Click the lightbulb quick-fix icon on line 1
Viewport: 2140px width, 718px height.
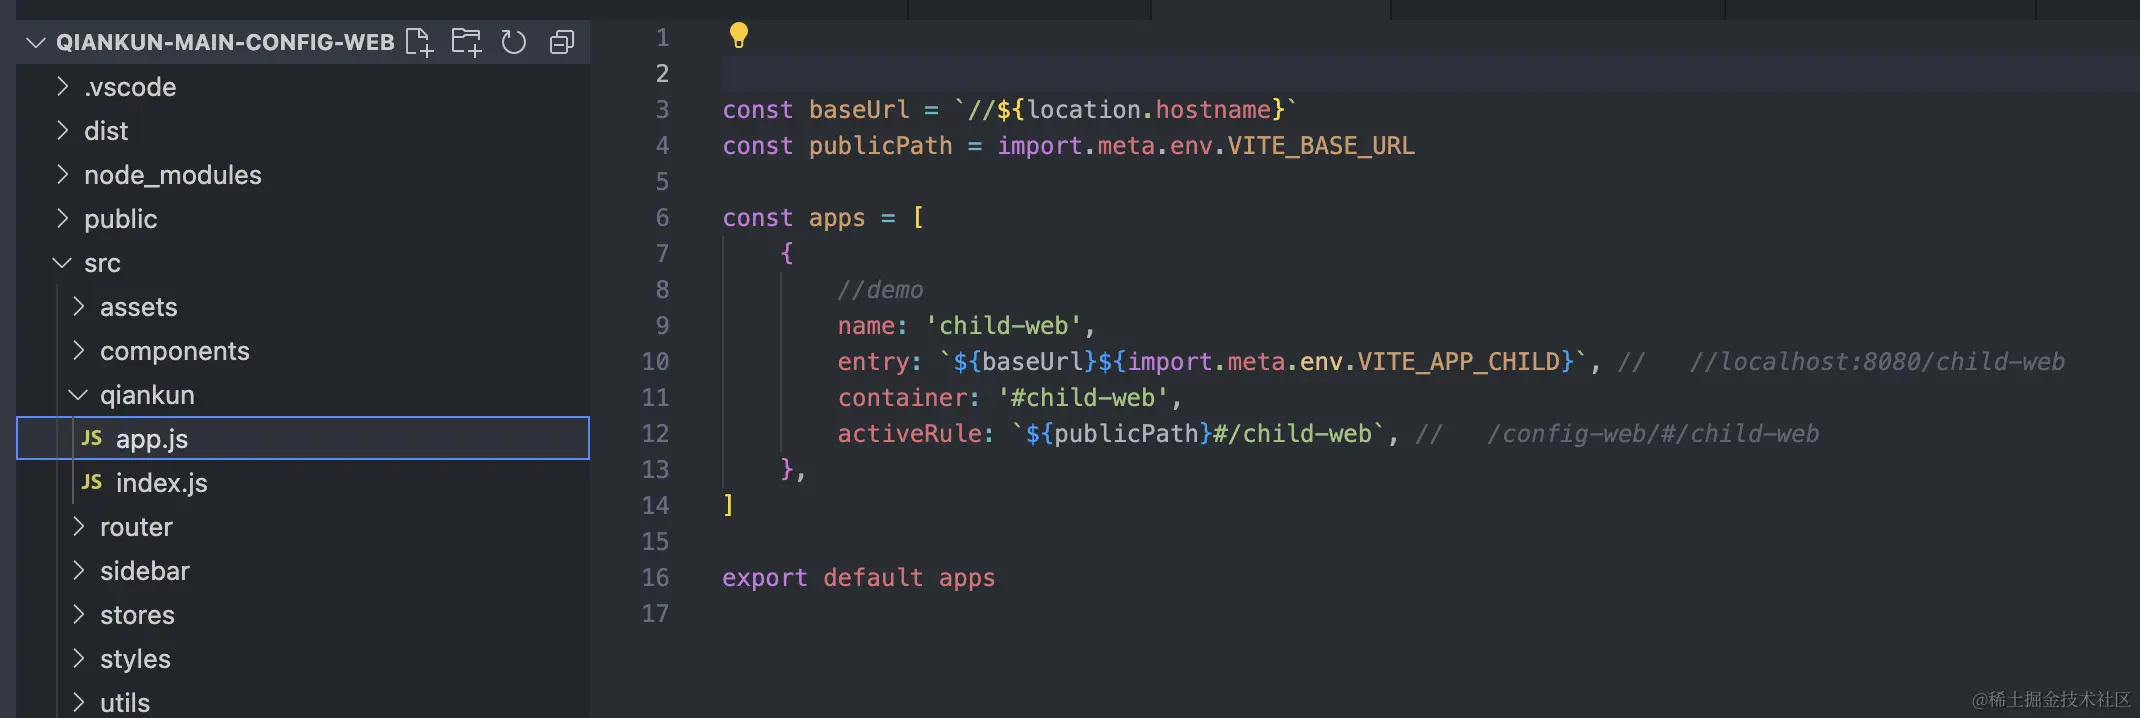739,35
